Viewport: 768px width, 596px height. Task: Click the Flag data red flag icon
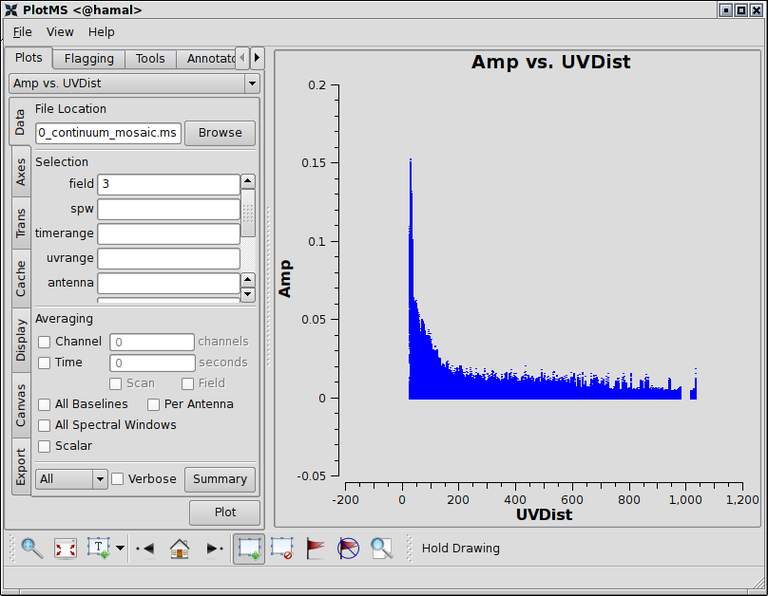315,548
